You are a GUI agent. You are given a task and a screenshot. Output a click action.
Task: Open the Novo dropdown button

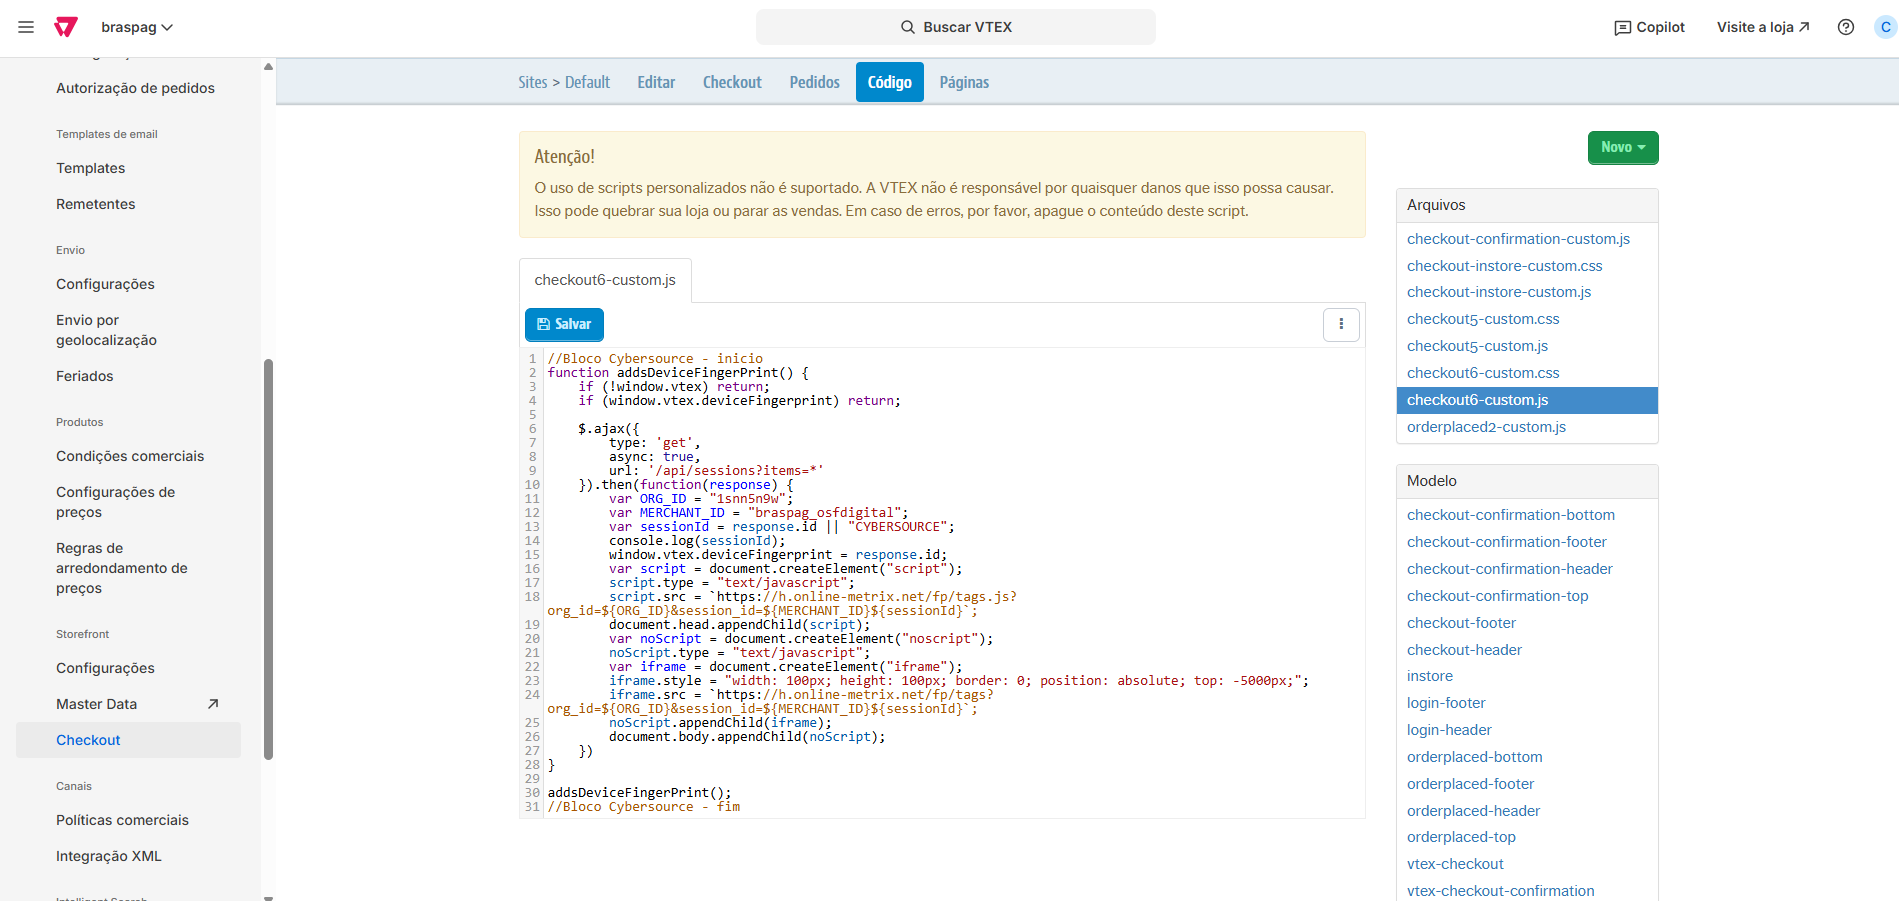click(x=1623, y=147)
